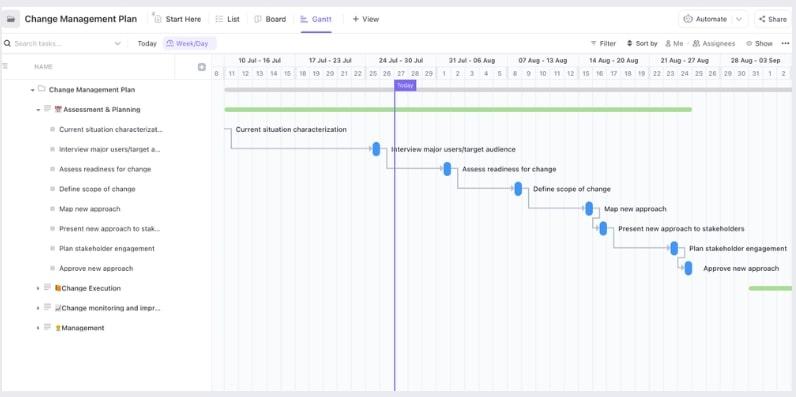This screenshot has width=796, height=397.
Task: Click the Share button
Action: [x=773, y=19]
